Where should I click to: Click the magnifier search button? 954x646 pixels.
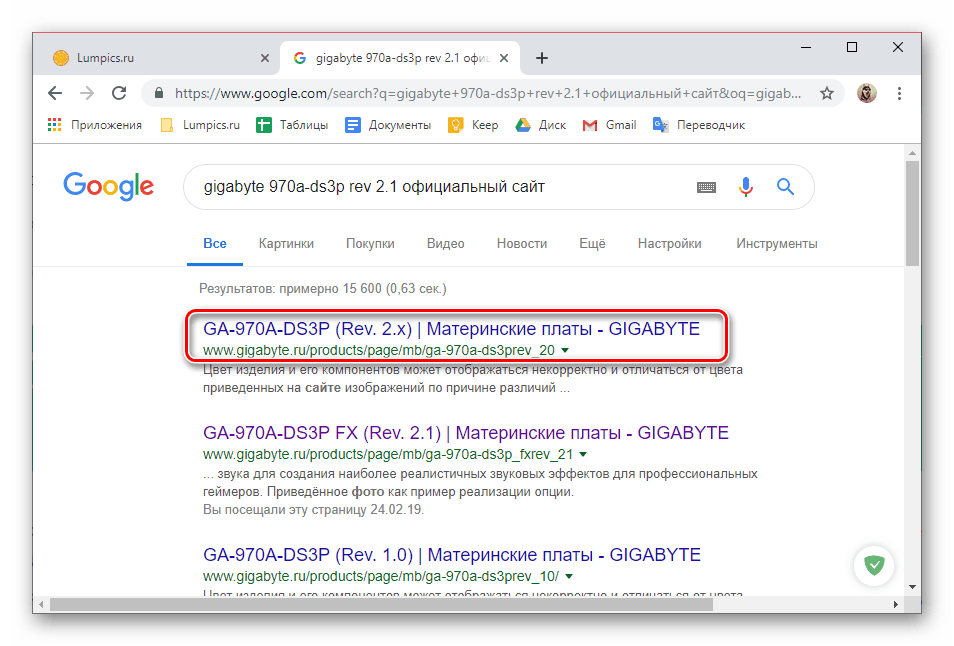[x=785, y=187]
